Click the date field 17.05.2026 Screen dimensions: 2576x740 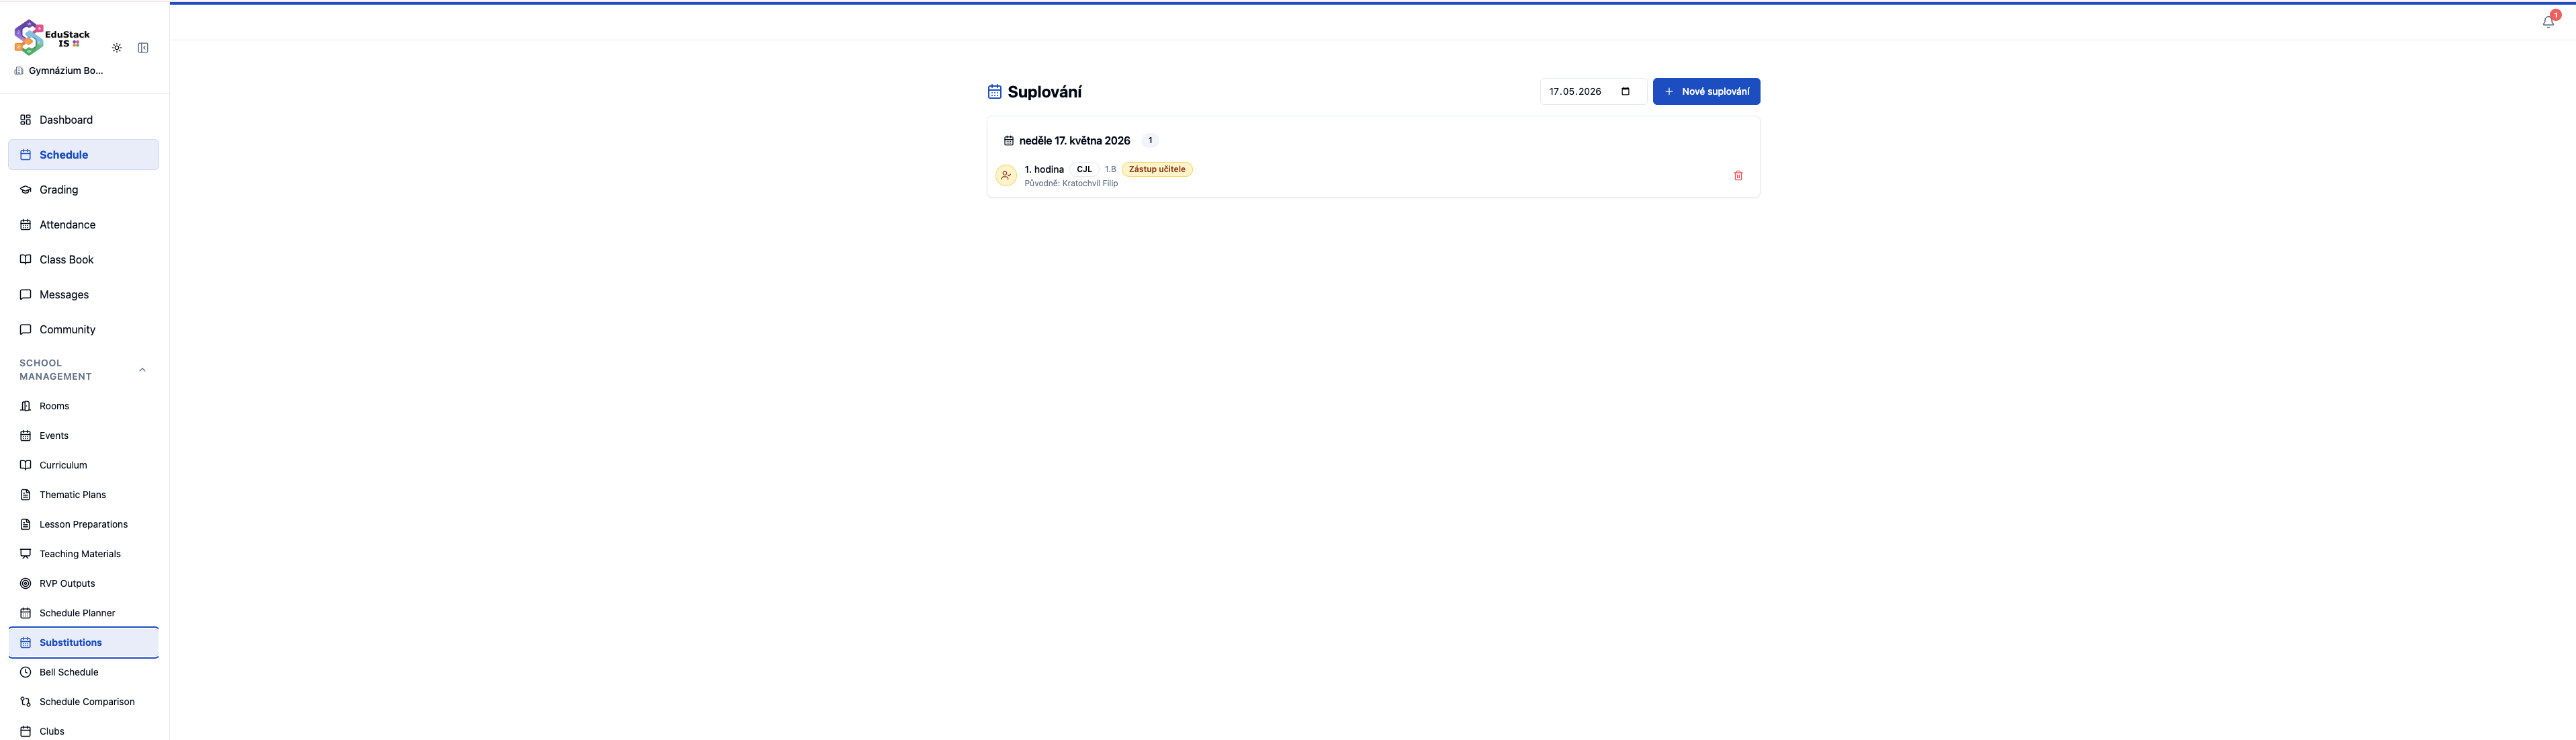click(1592, 92)
